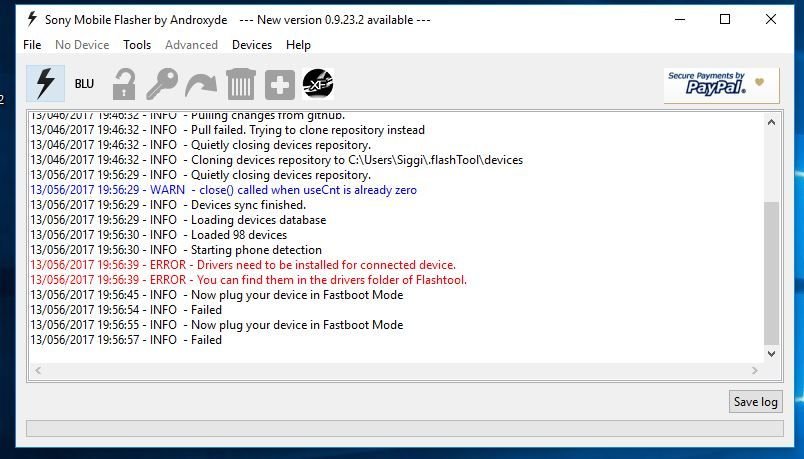
Task: Open the Help menu
Action: click(x=298, y=45)
